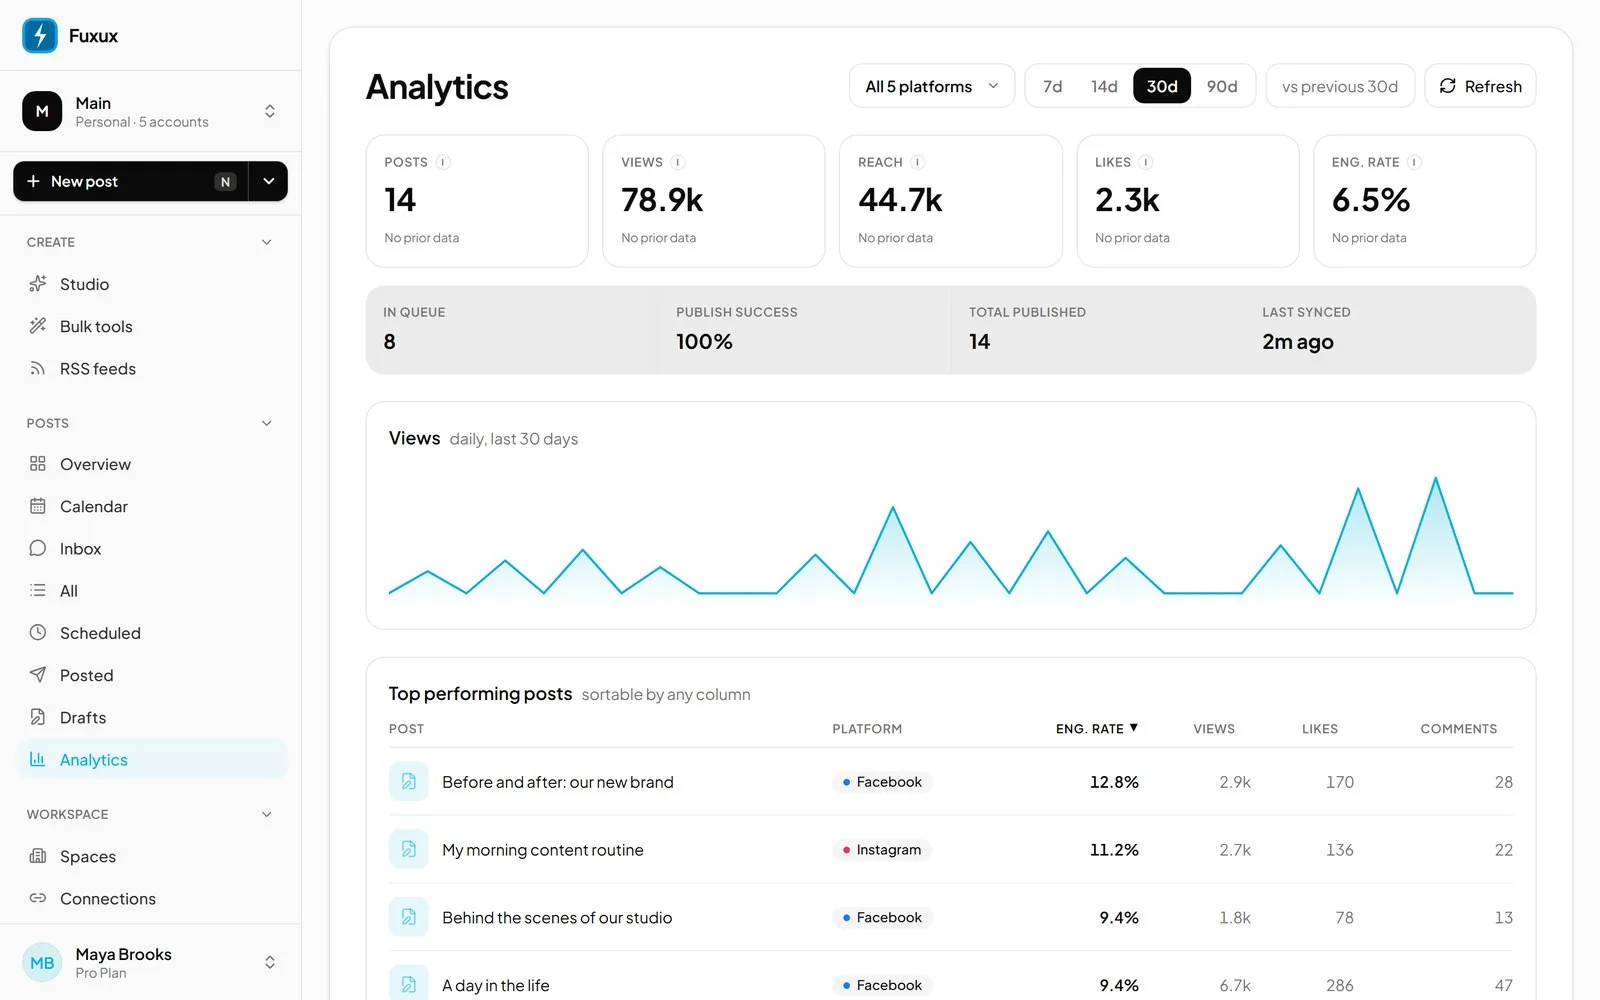Open the posts Overview page

(152, 464)
